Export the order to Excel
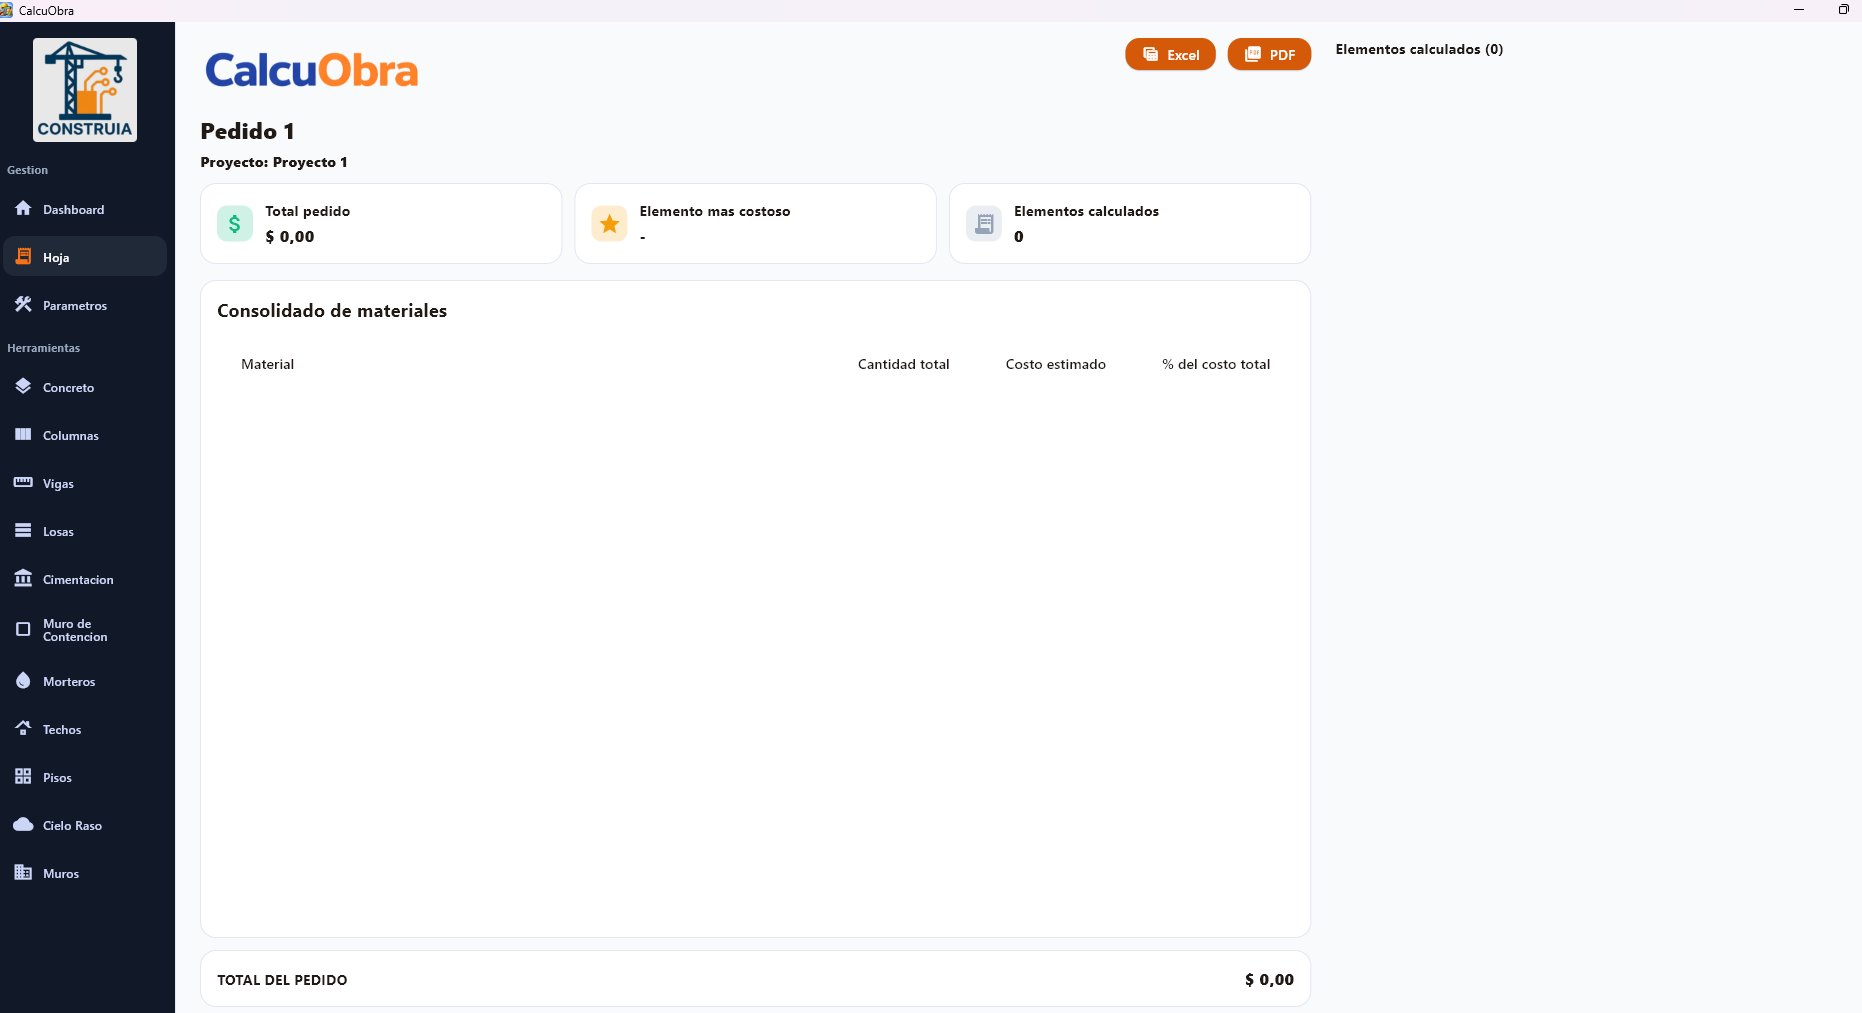 pyautogui.click(x=1170, y=55)
